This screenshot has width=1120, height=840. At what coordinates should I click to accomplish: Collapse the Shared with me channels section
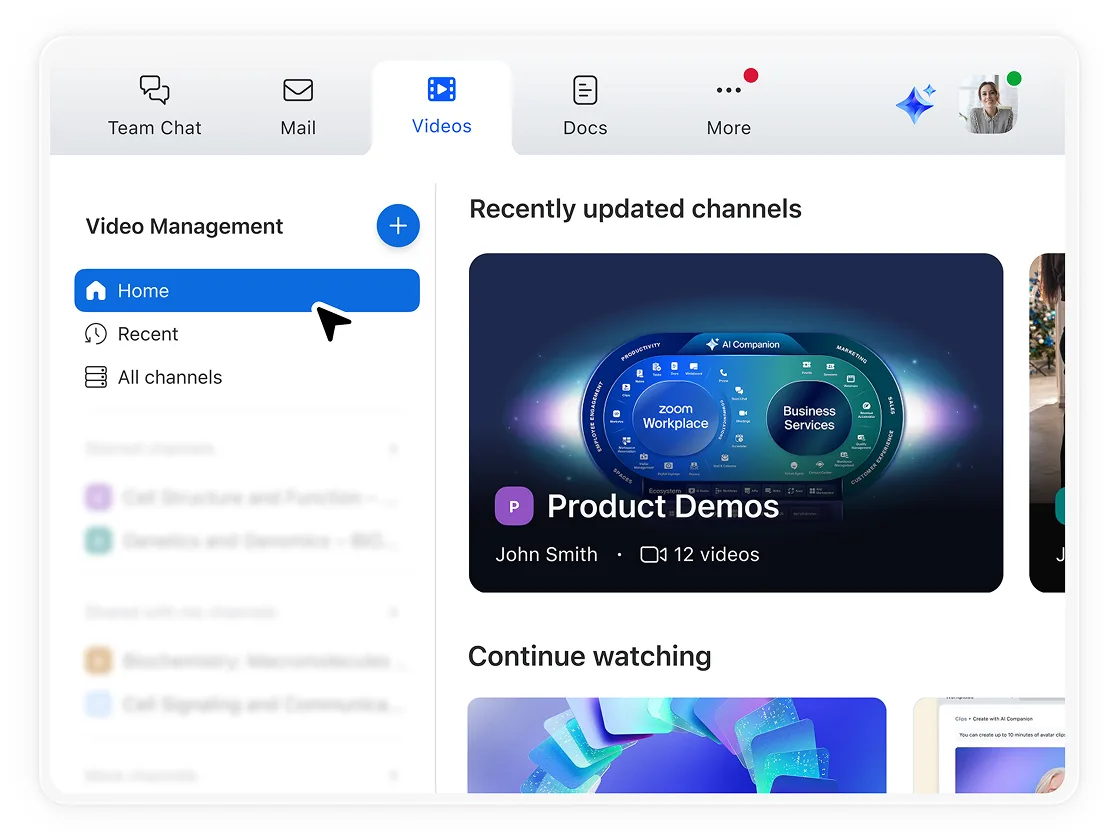[393, 612]
